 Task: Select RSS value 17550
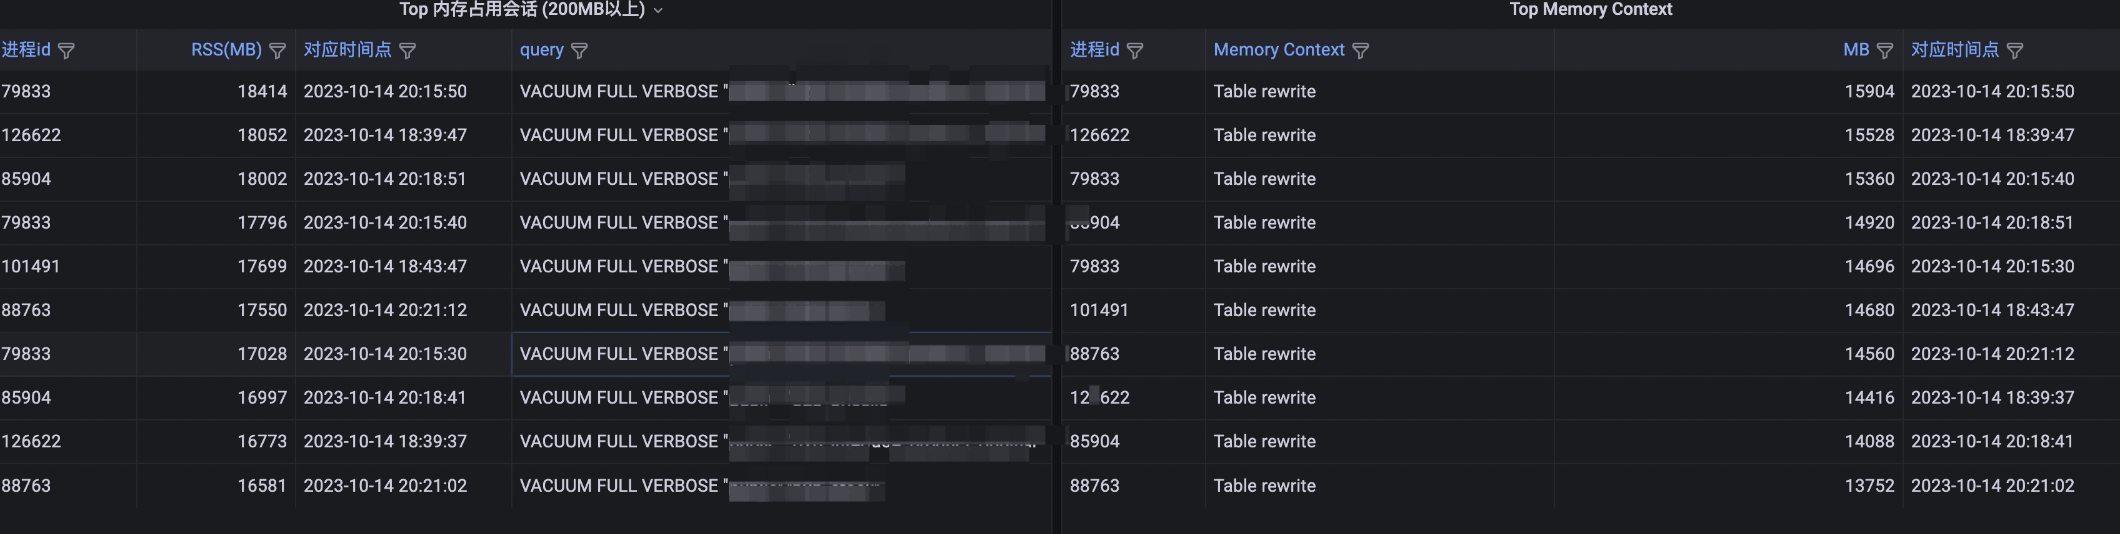pyautogui.click(x=262, y=311)
